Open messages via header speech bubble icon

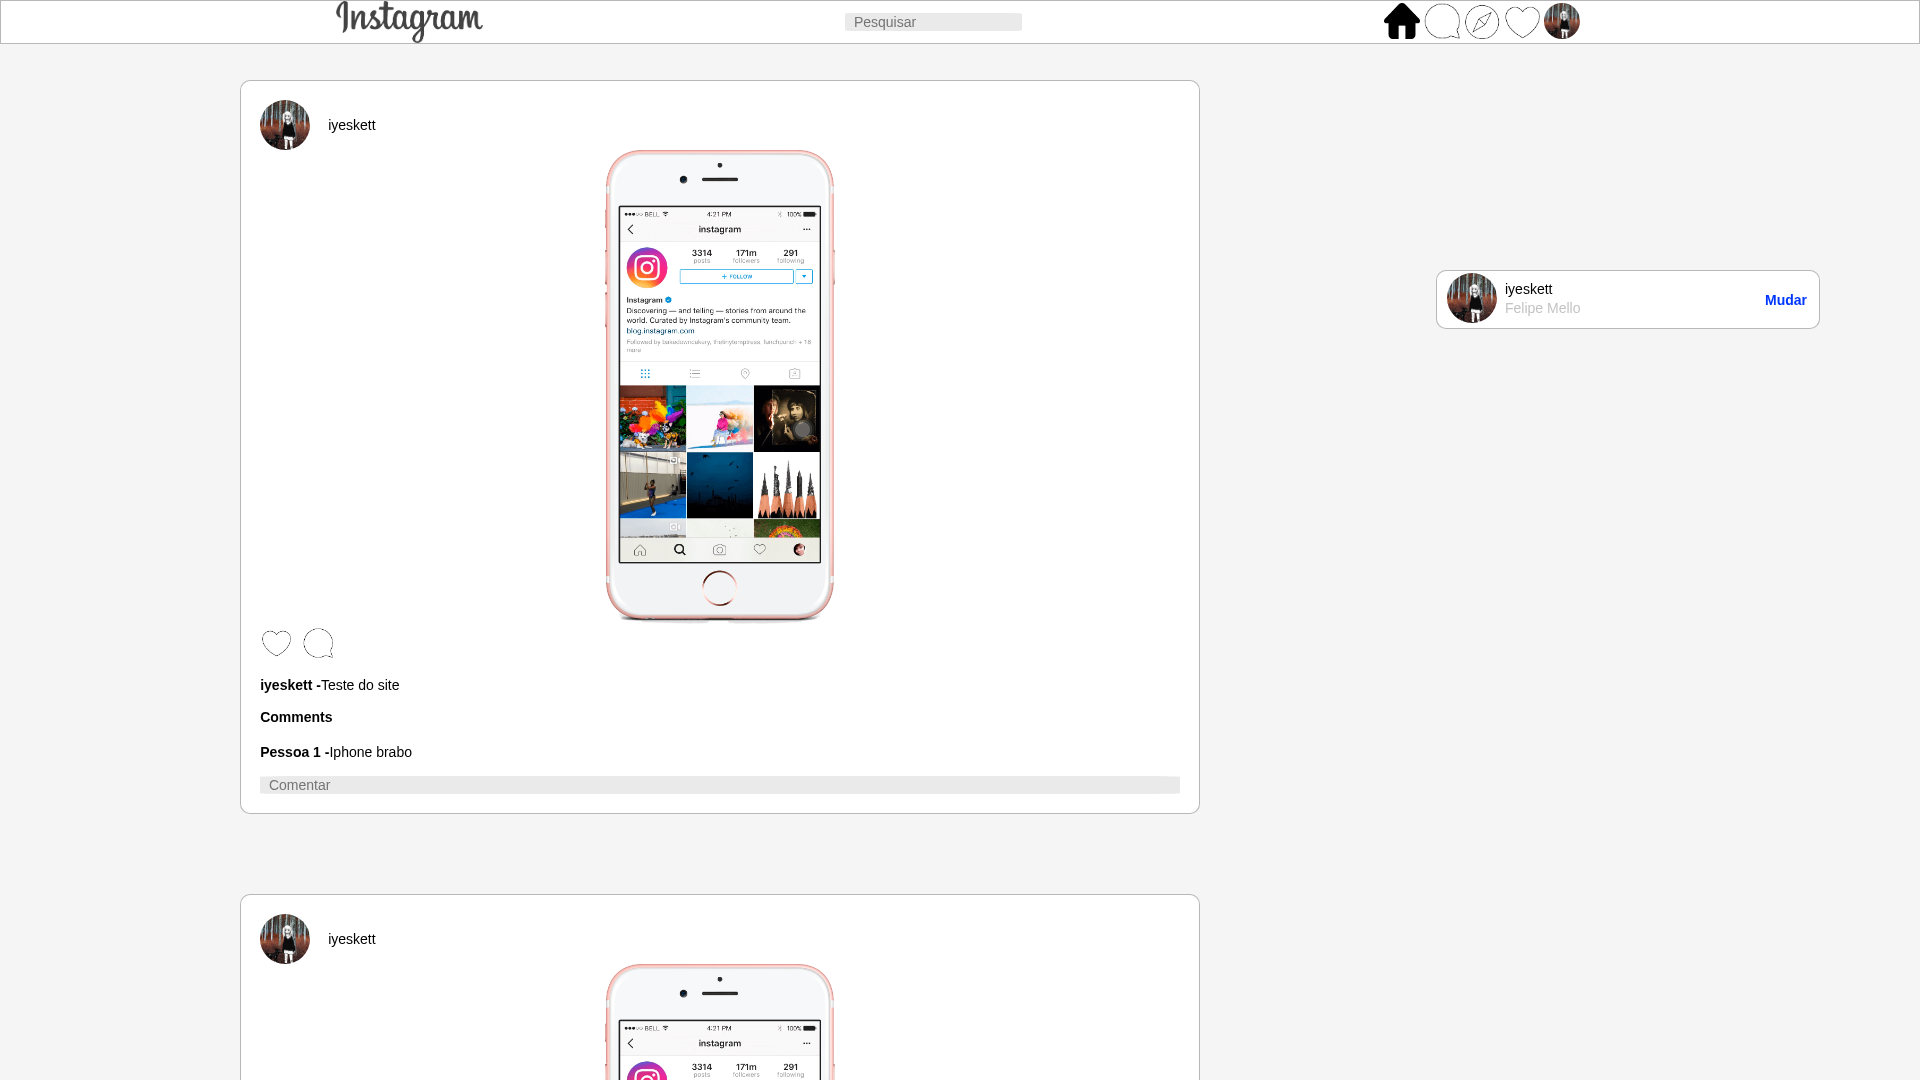[1442, 21]
